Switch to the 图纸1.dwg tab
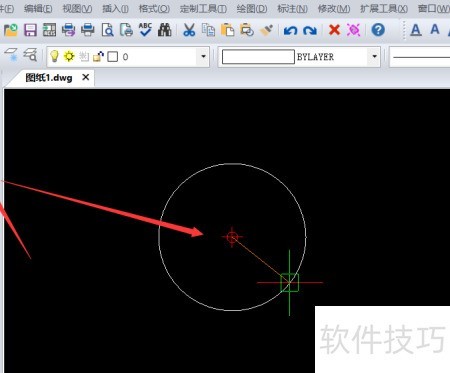The height and width of the screenshot is (373, 450). [49, 78]
